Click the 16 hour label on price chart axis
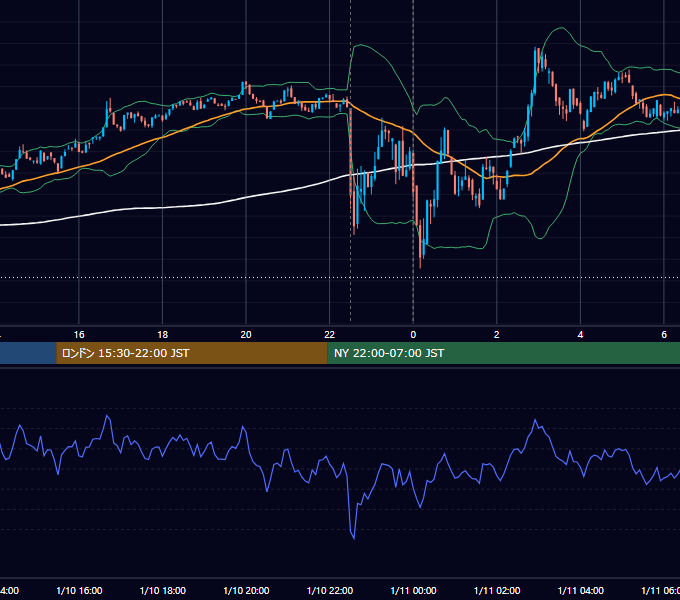The height and width of the screenshot is (600, 680). coord(79,335)
